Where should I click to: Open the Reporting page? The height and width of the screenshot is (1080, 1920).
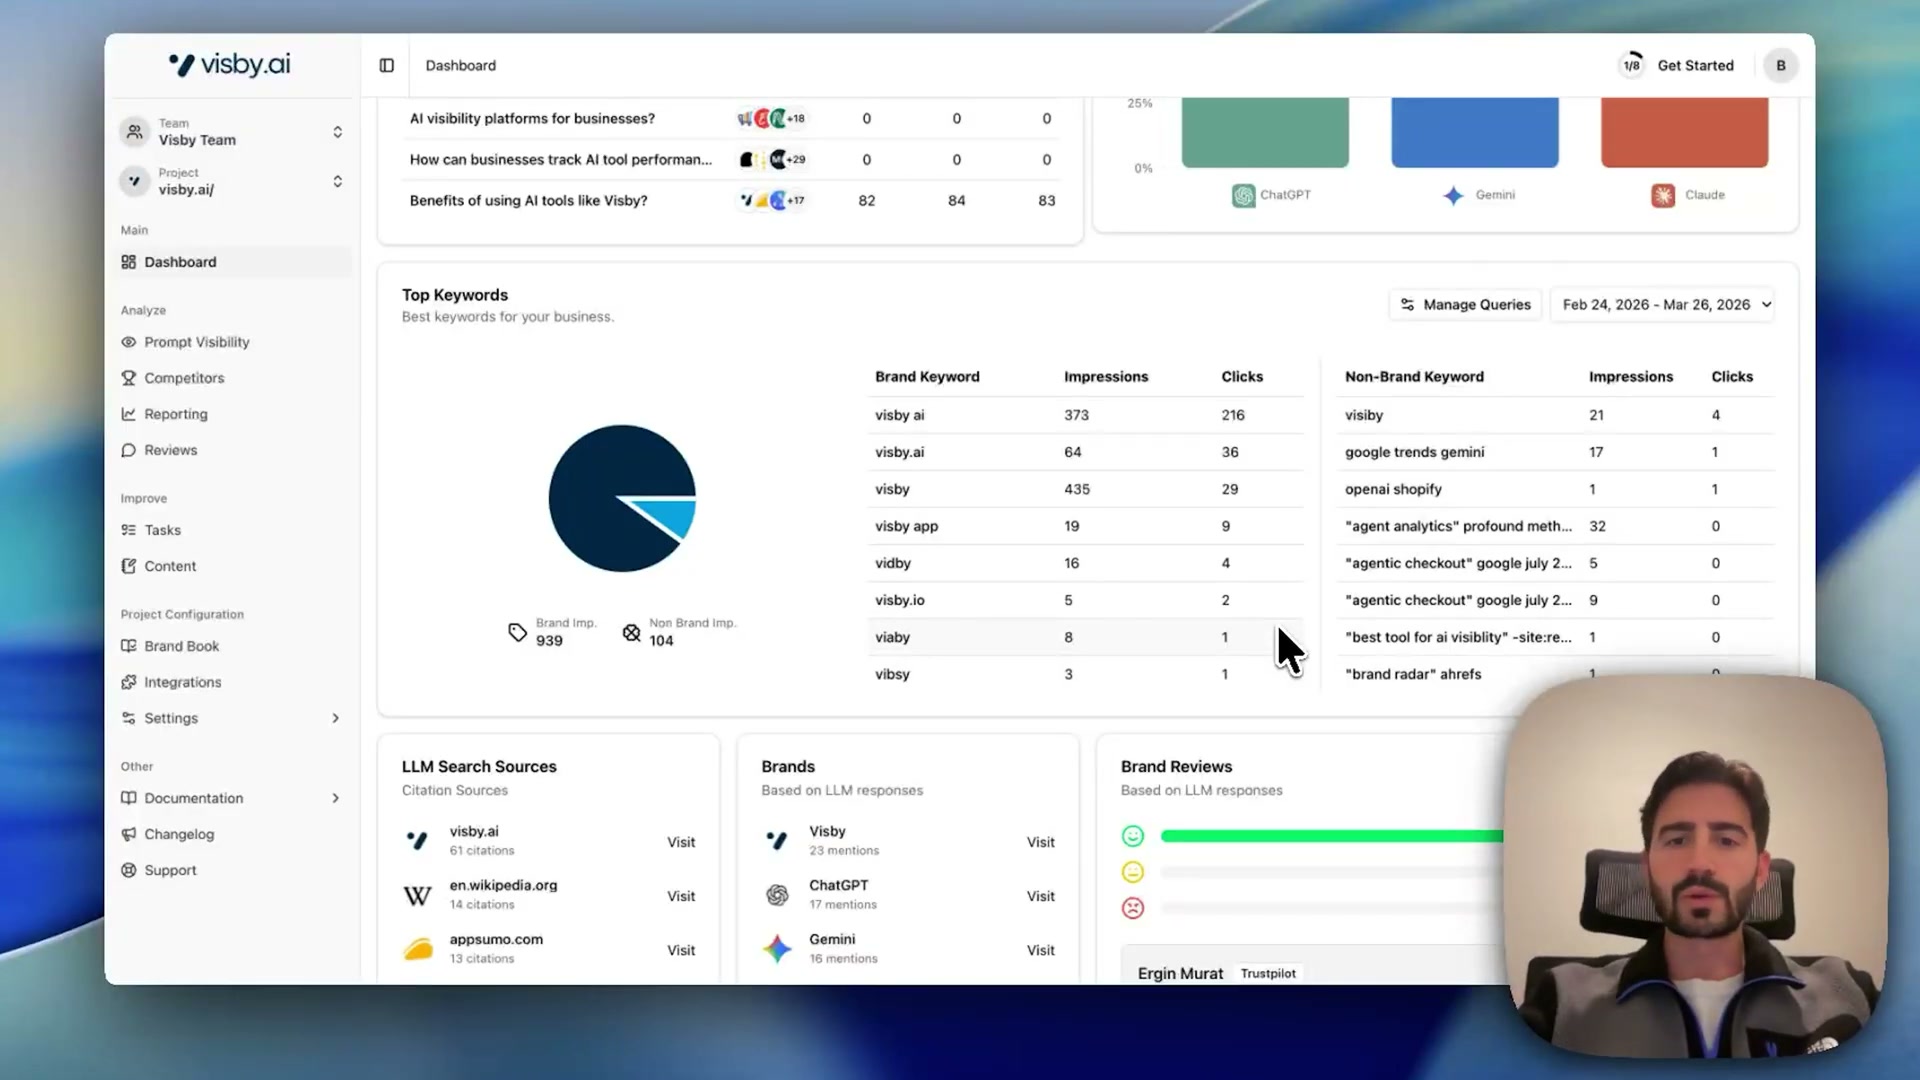click(x=176, y=414)
